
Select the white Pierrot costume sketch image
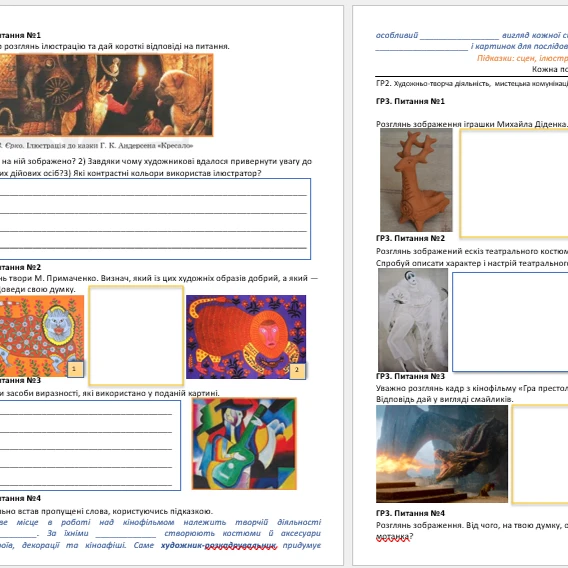413,320
